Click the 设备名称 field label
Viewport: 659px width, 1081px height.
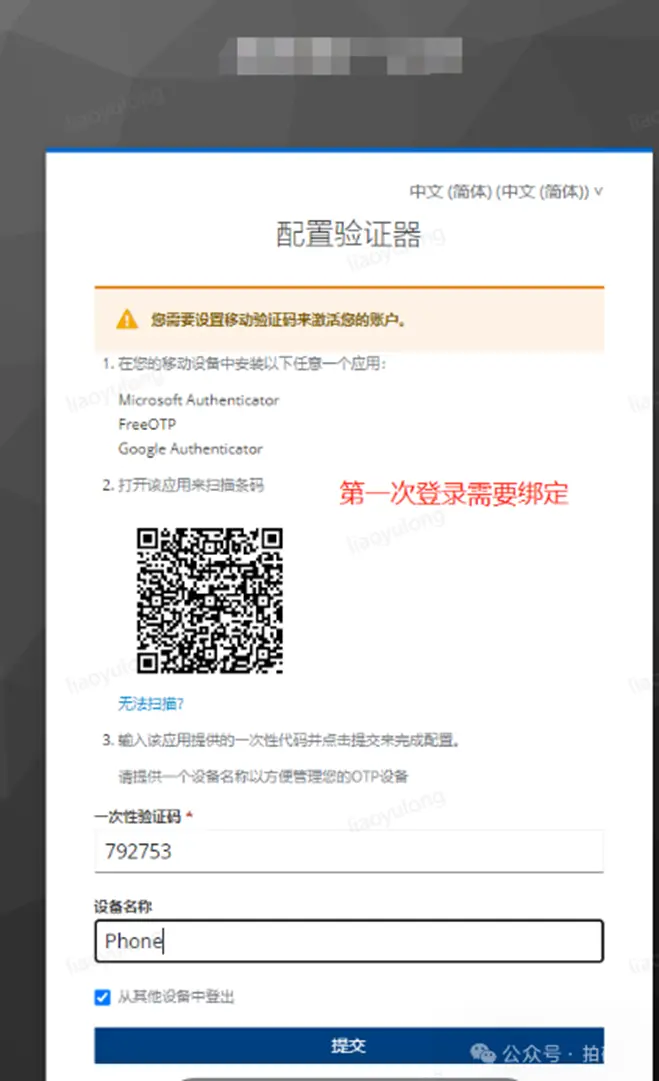click(x=123, y=907)
